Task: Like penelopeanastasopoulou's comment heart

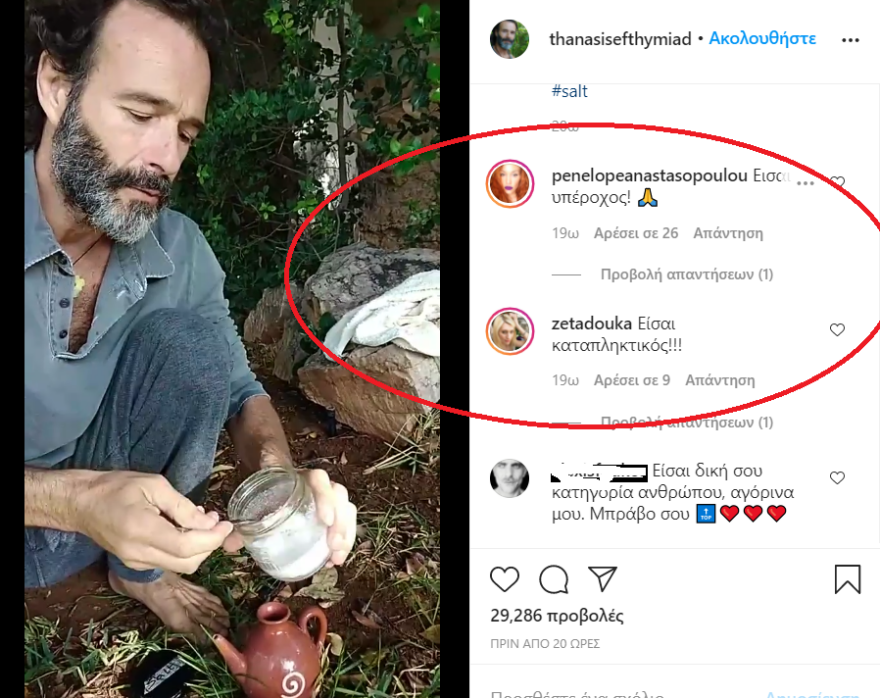Action: [x=837, y=182]
